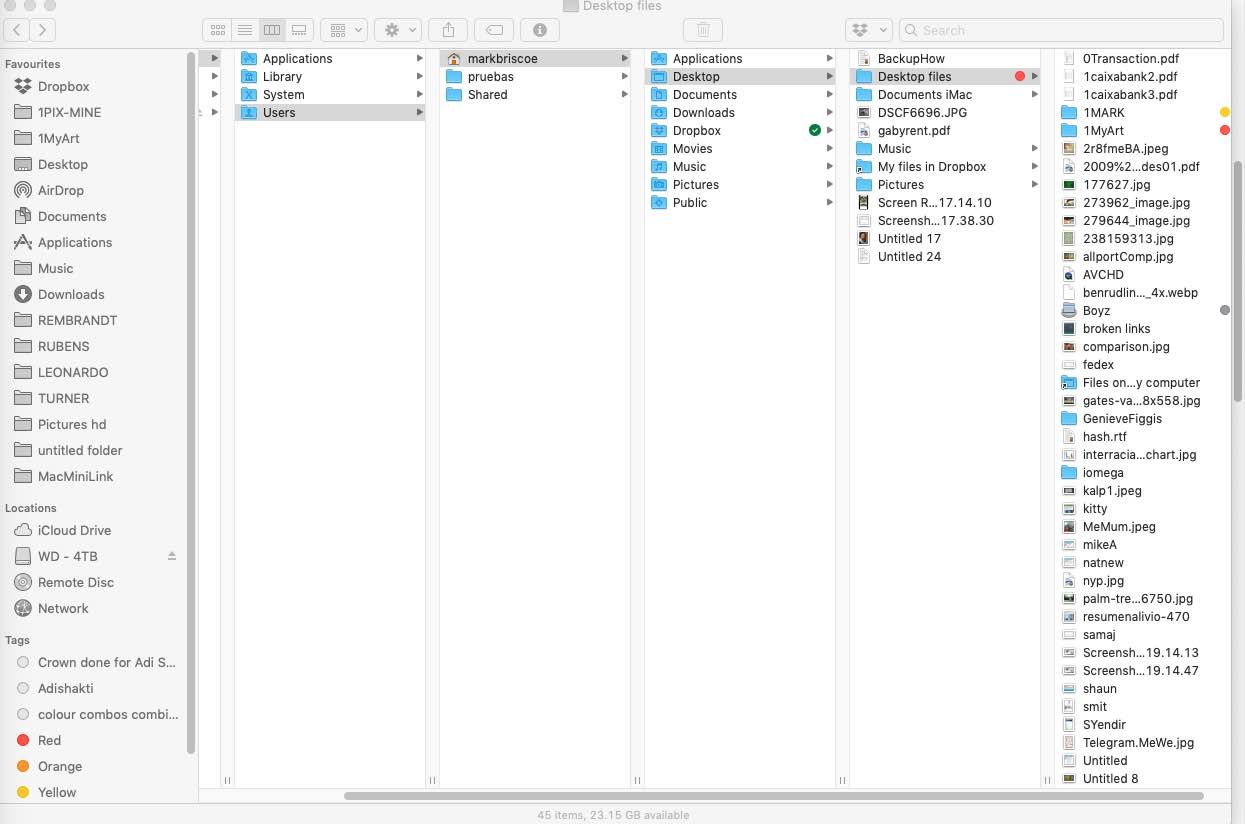Go forward using the toolbar forward arrow
The height and width of the screenshot is (824, 1245).
pyautogui.click(x=42, y=30)
